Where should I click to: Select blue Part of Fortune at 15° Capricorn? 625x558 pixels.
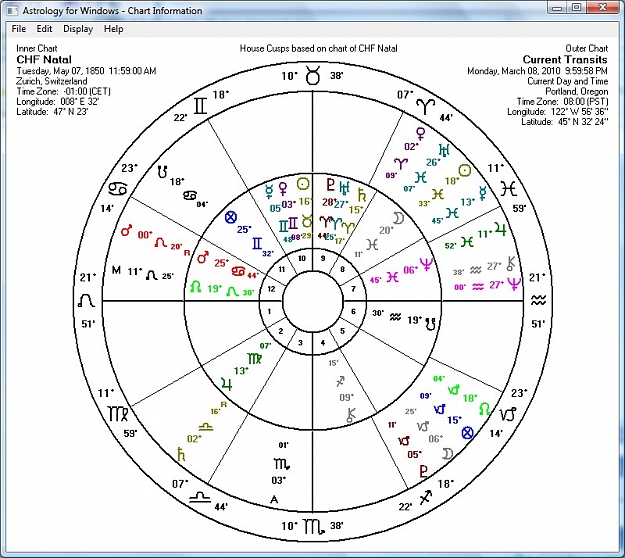(468, 433)
